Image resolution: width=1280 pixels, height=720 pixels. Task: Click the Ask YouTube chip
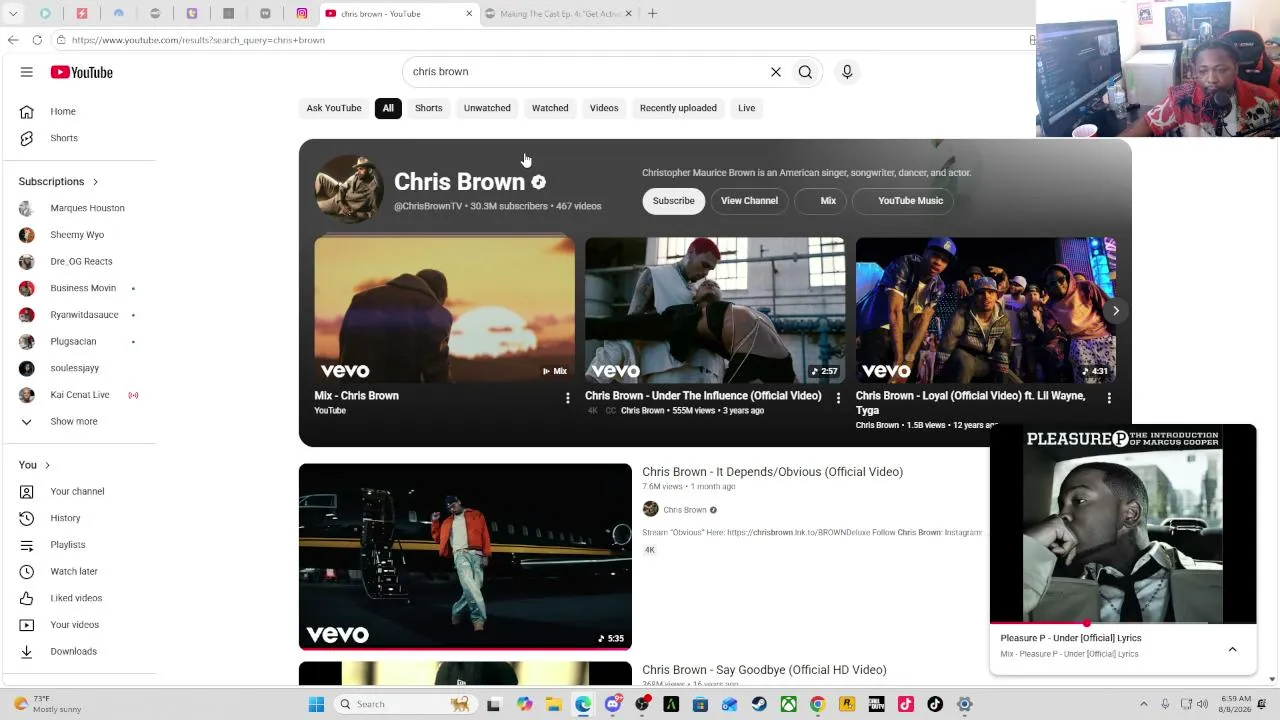[334, 108]
